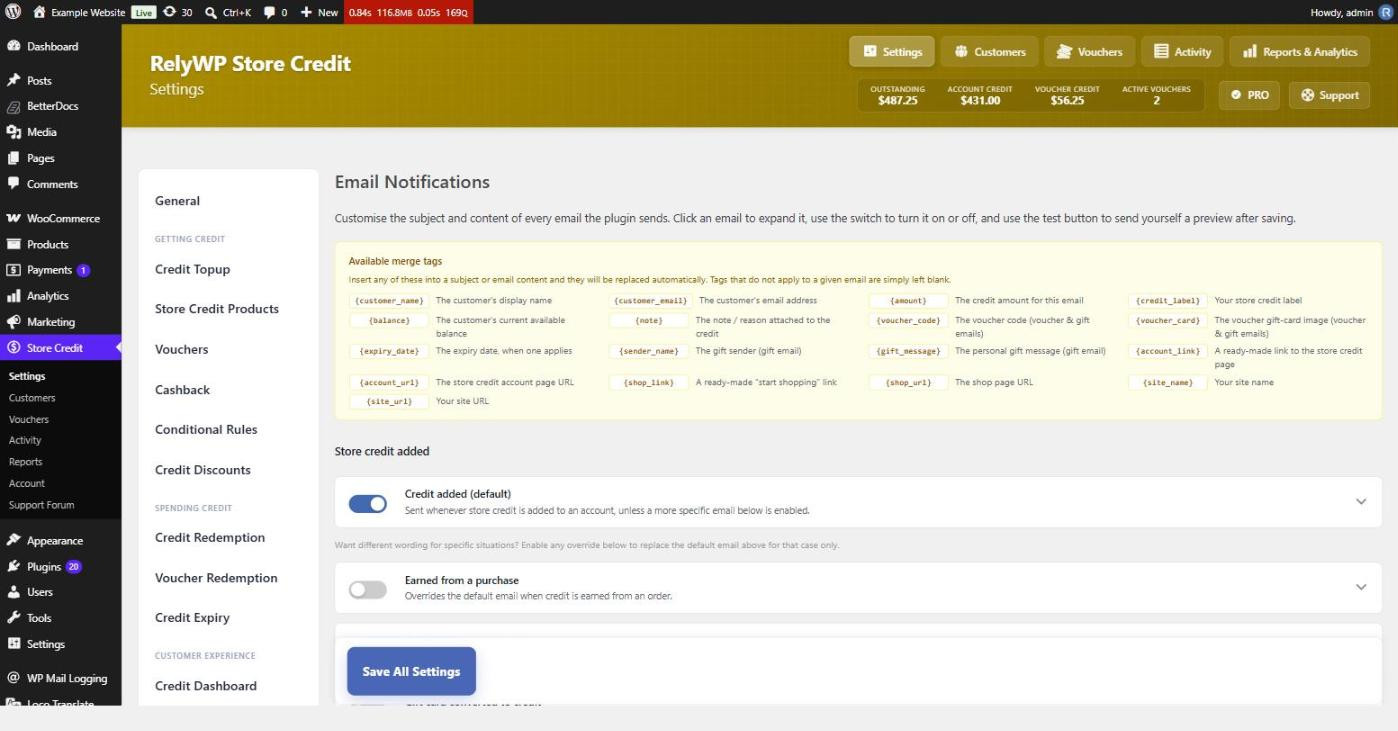Switch to the Settings header tab

click(892, 52)
